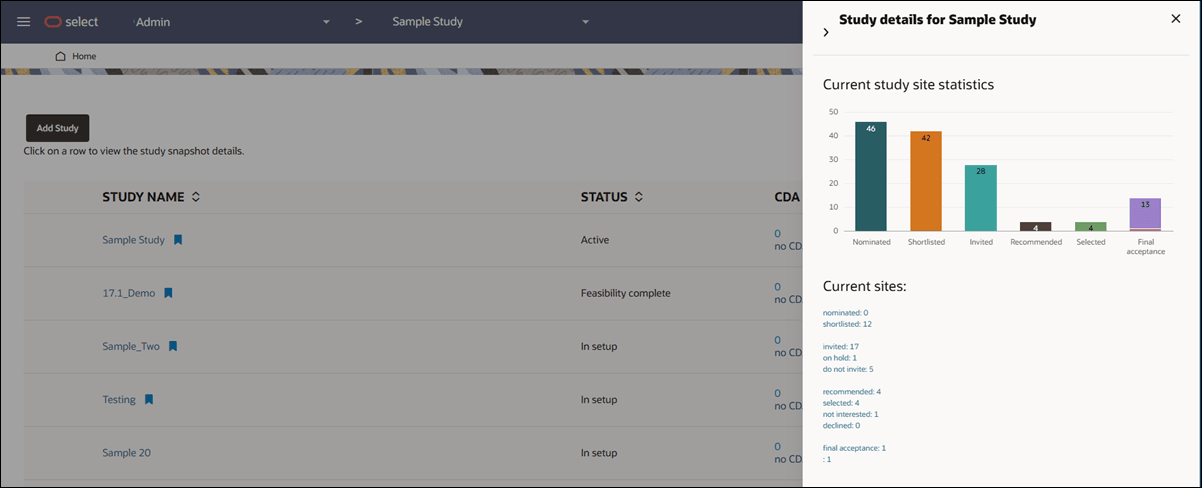The image size is (1202, 488).
Task: Click the Add Study button
Action: click(x=58, y=128)
